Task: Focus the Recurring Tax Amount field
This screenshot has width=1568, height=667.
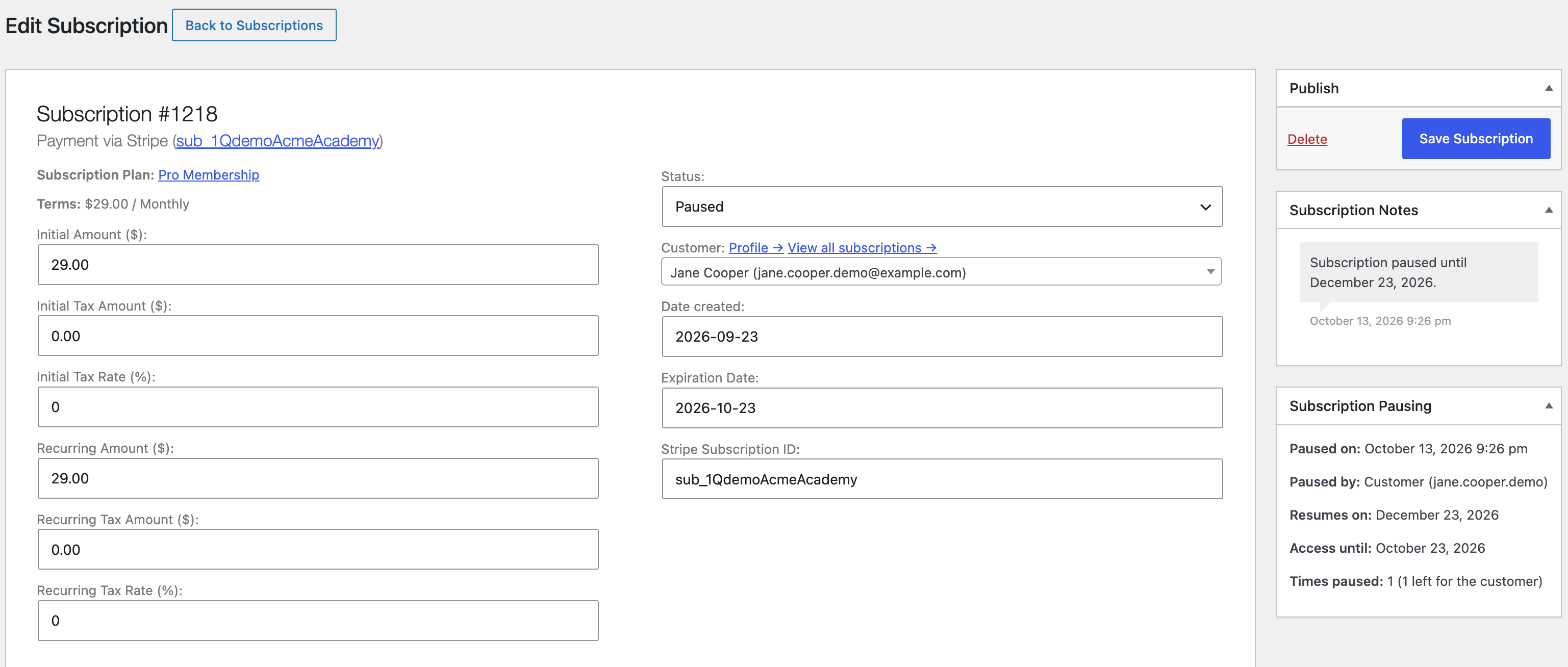Action: pyautogui.click(x=318, y=549)
